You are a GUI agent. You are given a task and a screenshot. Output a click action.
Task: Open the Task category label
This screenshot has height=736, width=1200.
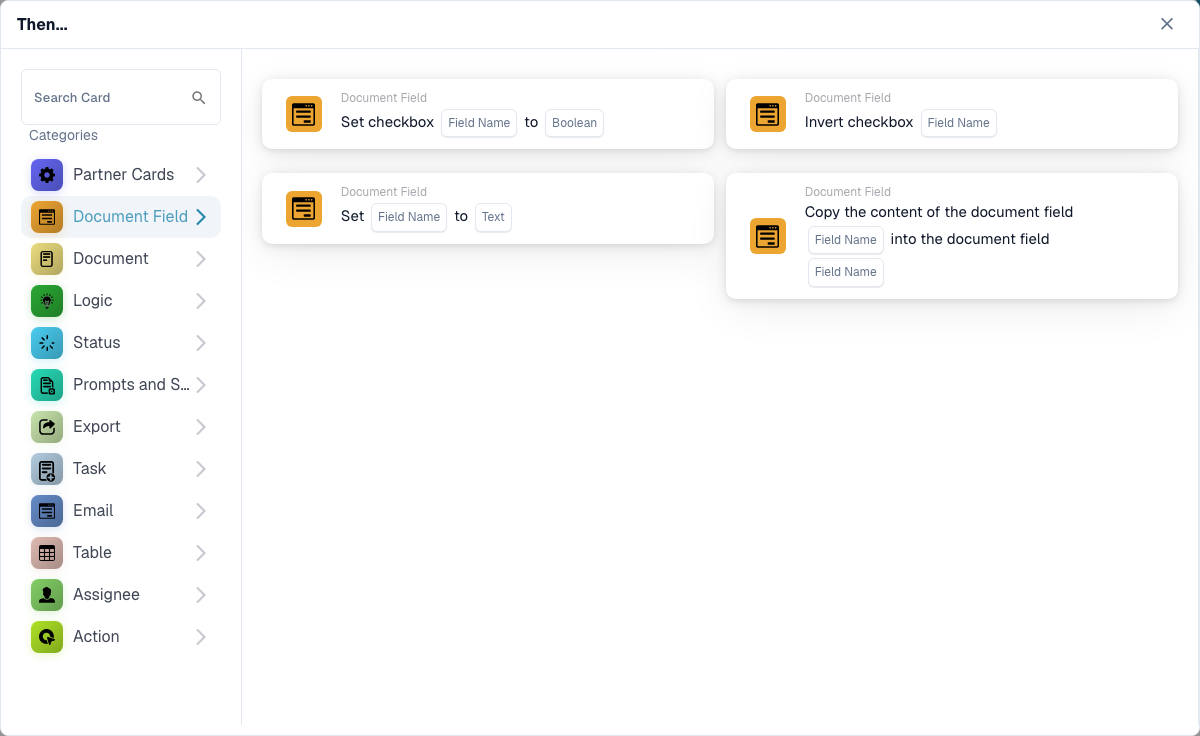point(89,469)
